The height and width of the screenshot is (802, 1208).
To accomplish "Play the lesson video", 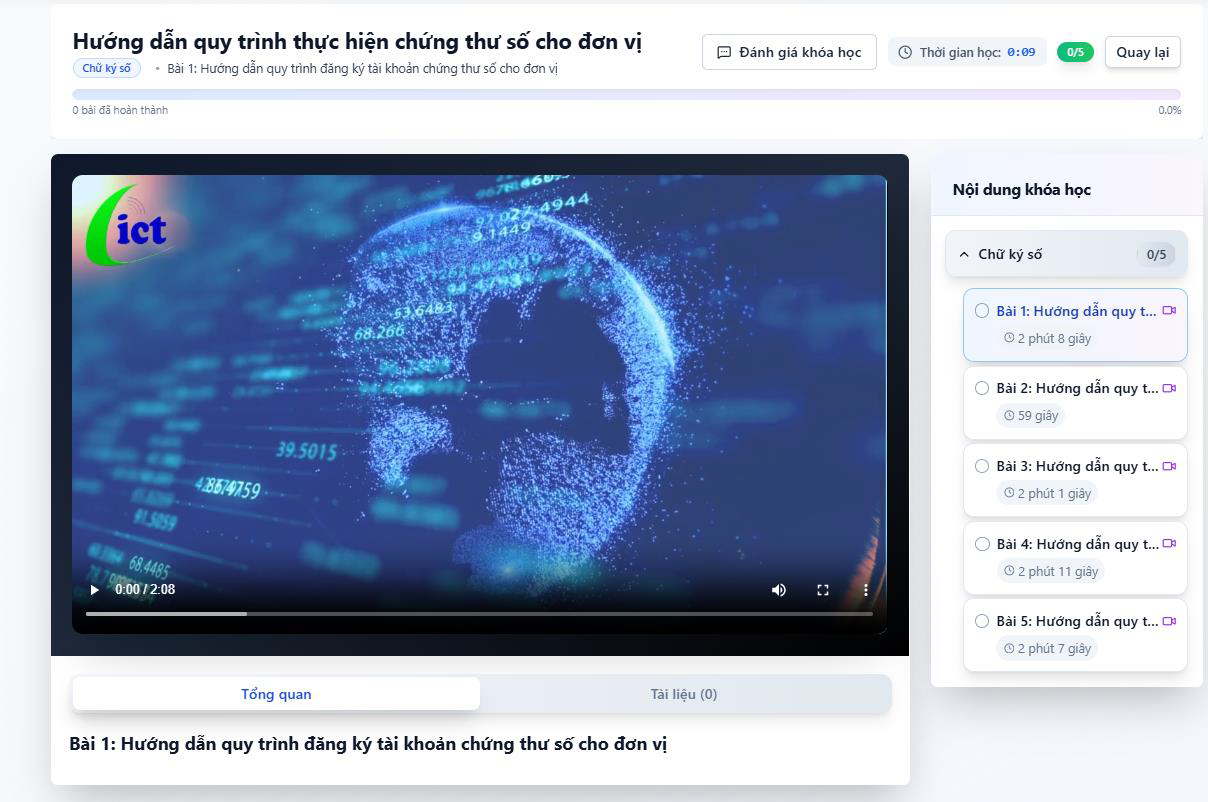I will [95, 589].
